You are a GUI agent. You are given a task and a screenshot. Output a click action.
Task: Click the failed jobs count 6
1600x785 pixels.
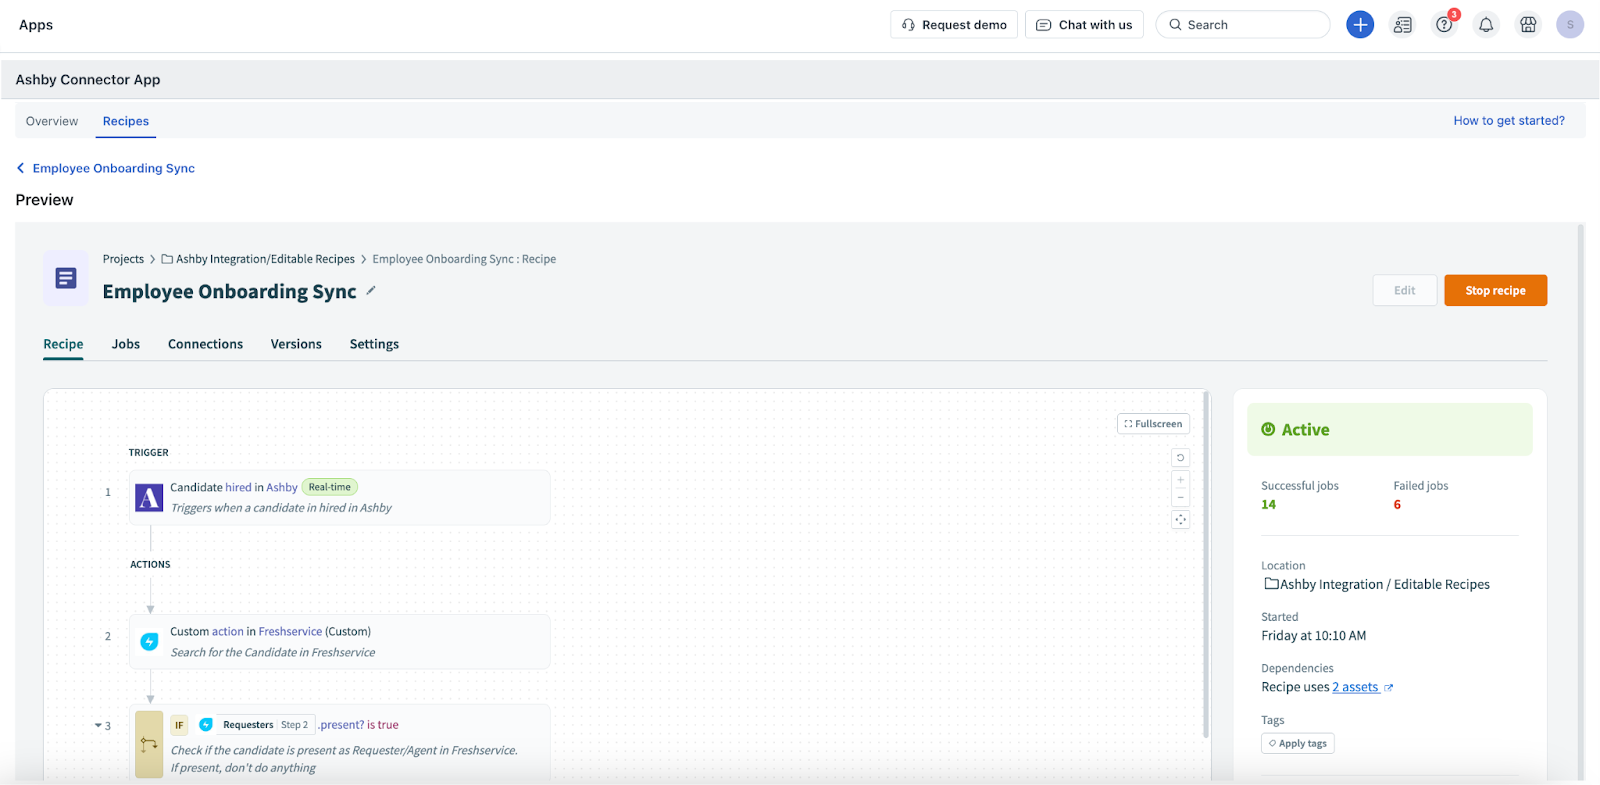tap(1397, 504)
